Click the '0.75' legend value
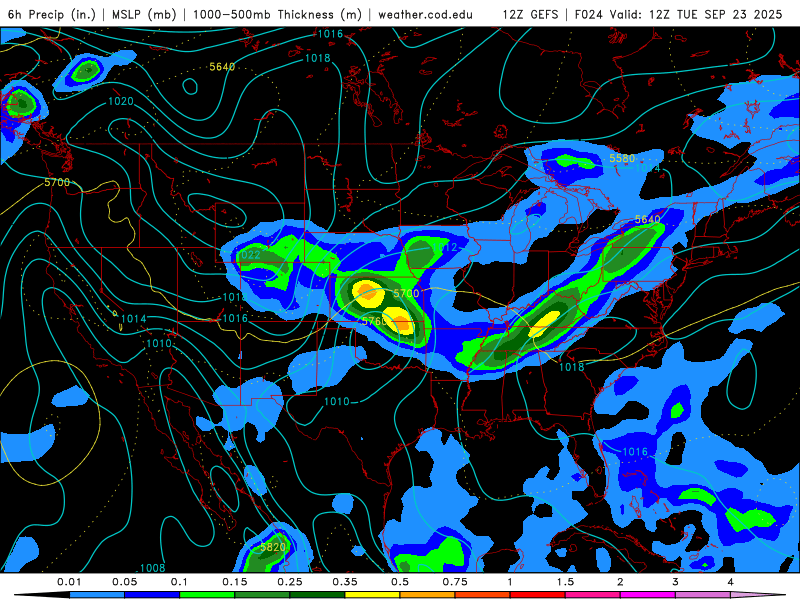This screenshot has height=600, width=800. pos(455,582)
